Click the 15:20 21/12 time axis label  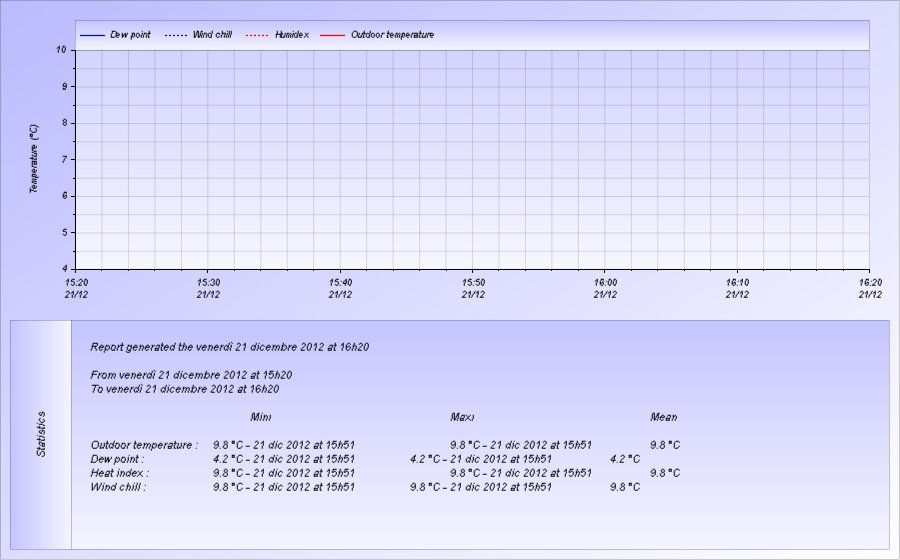pyautogui.click(x=76, y=289)
